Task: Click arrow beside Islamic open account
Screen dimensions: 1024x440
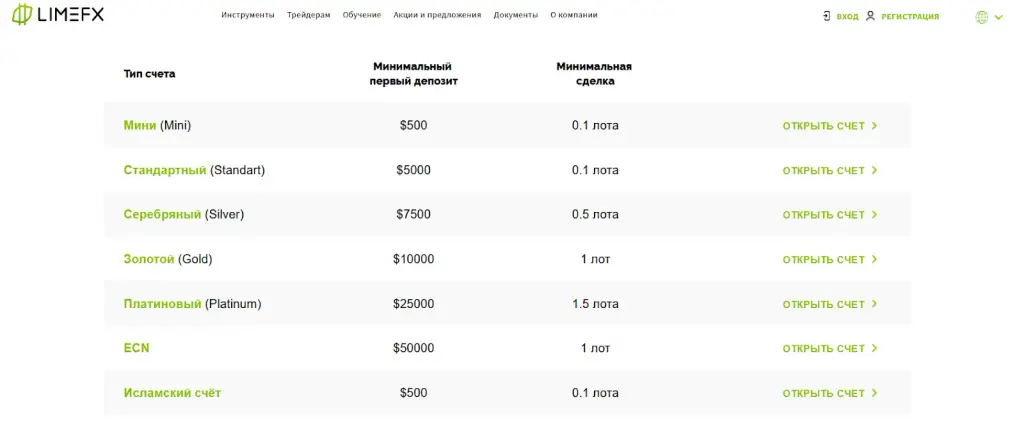Action: point(874,393)
